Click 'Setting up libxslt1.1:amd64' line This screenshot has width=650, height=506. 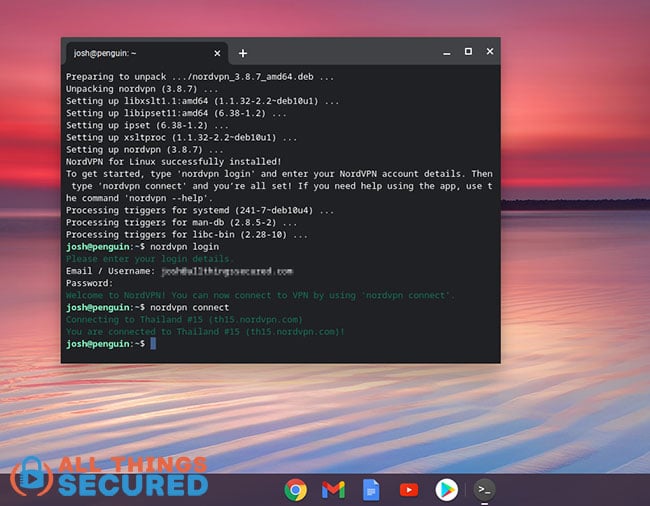(x=202, y=101)
